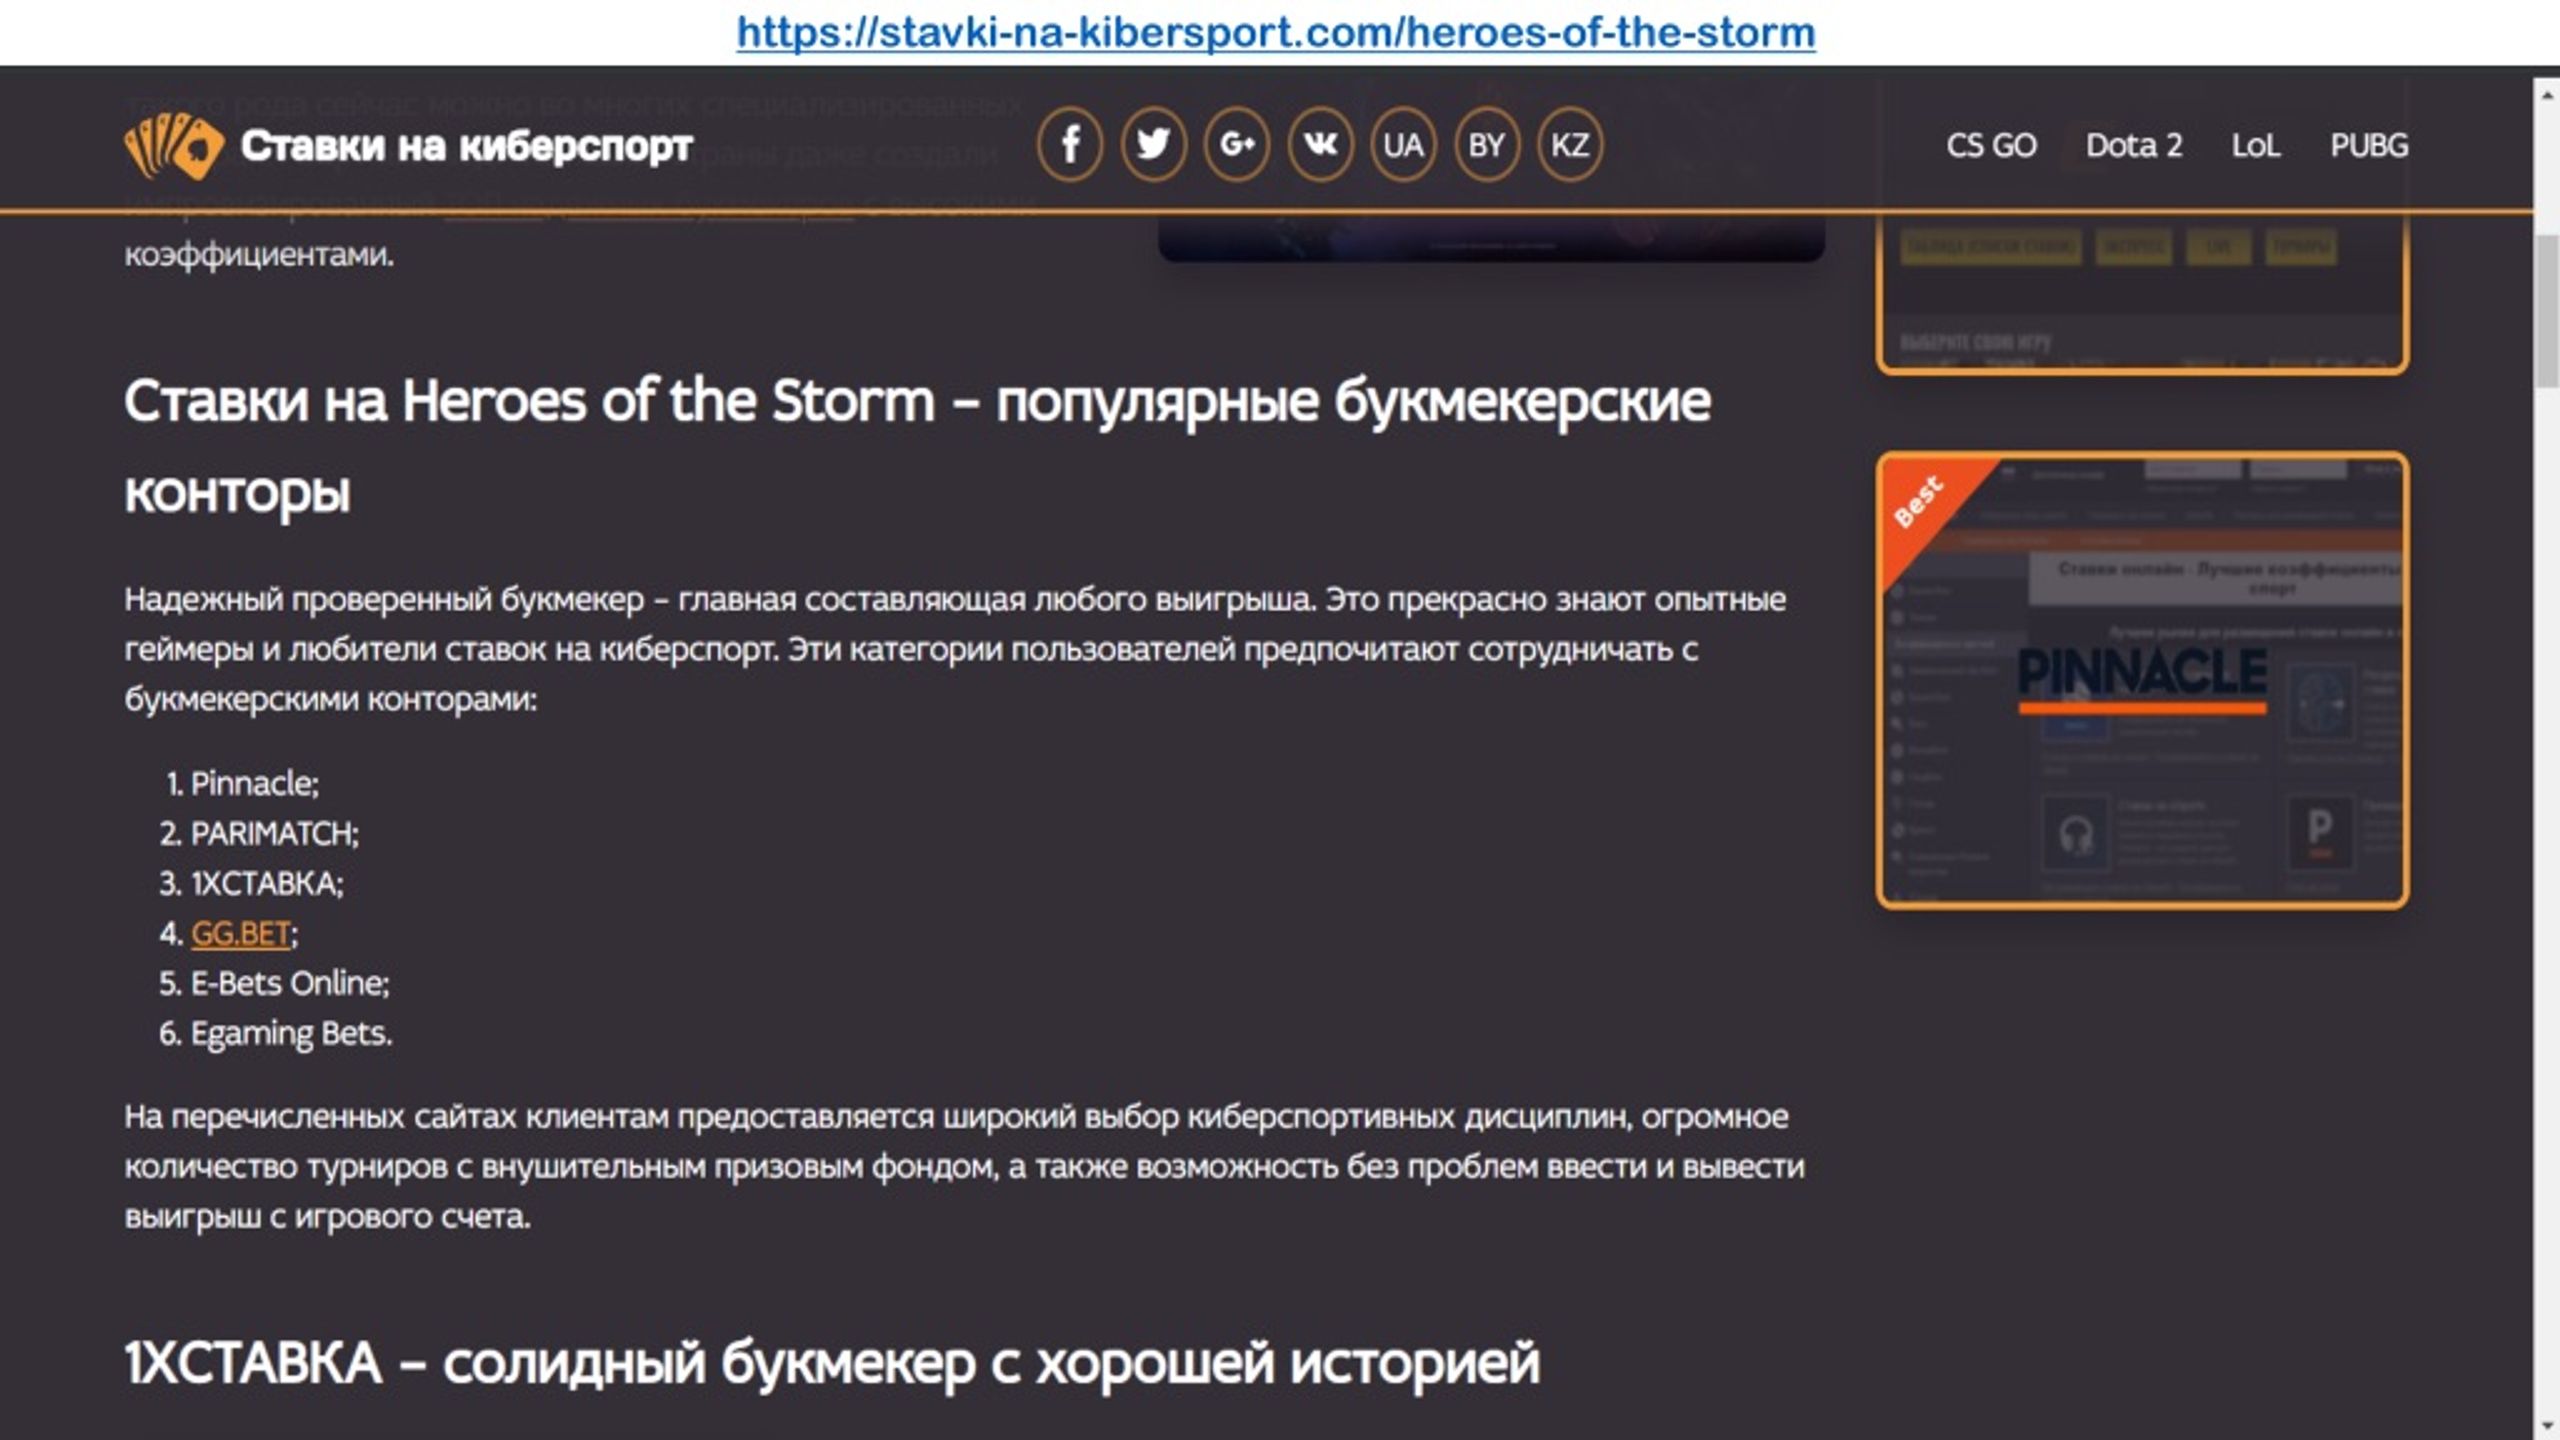Select the UA country circle button
The height and width of the screenshot is (1440, 2560).
pyautogui.click(x=1403, y=145)
